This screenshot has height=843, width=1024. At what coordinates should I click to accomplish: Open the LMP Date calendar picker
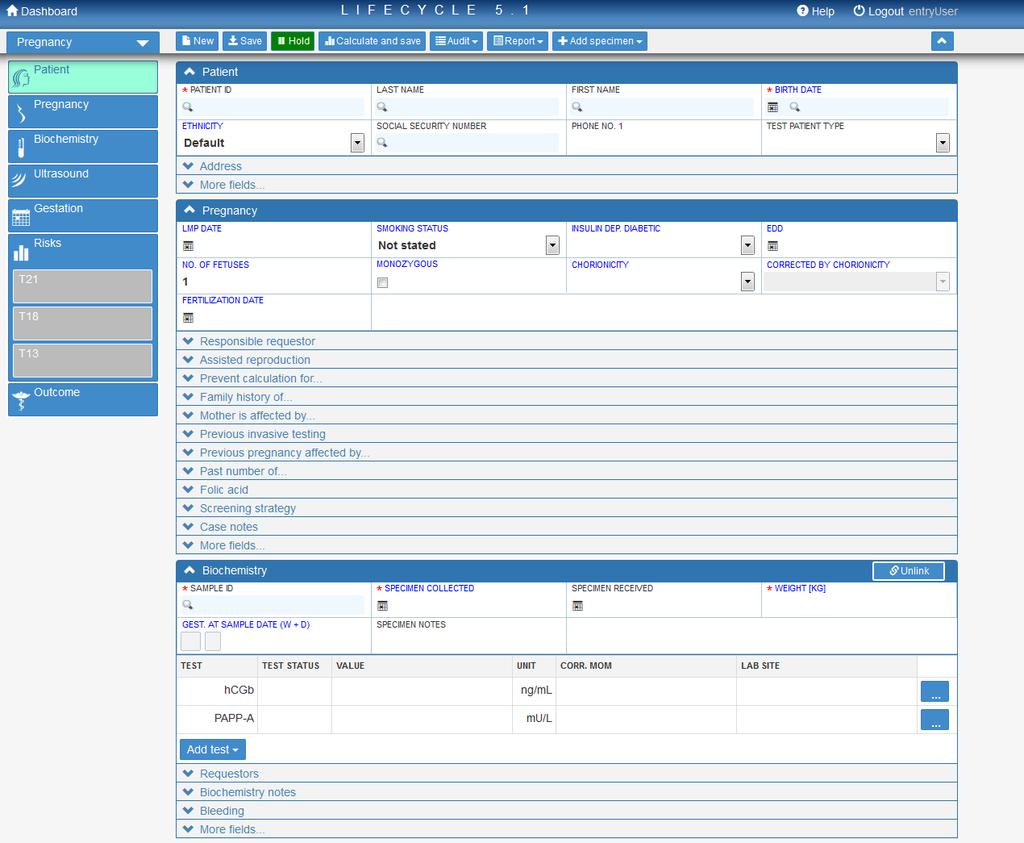pos(188,246)
